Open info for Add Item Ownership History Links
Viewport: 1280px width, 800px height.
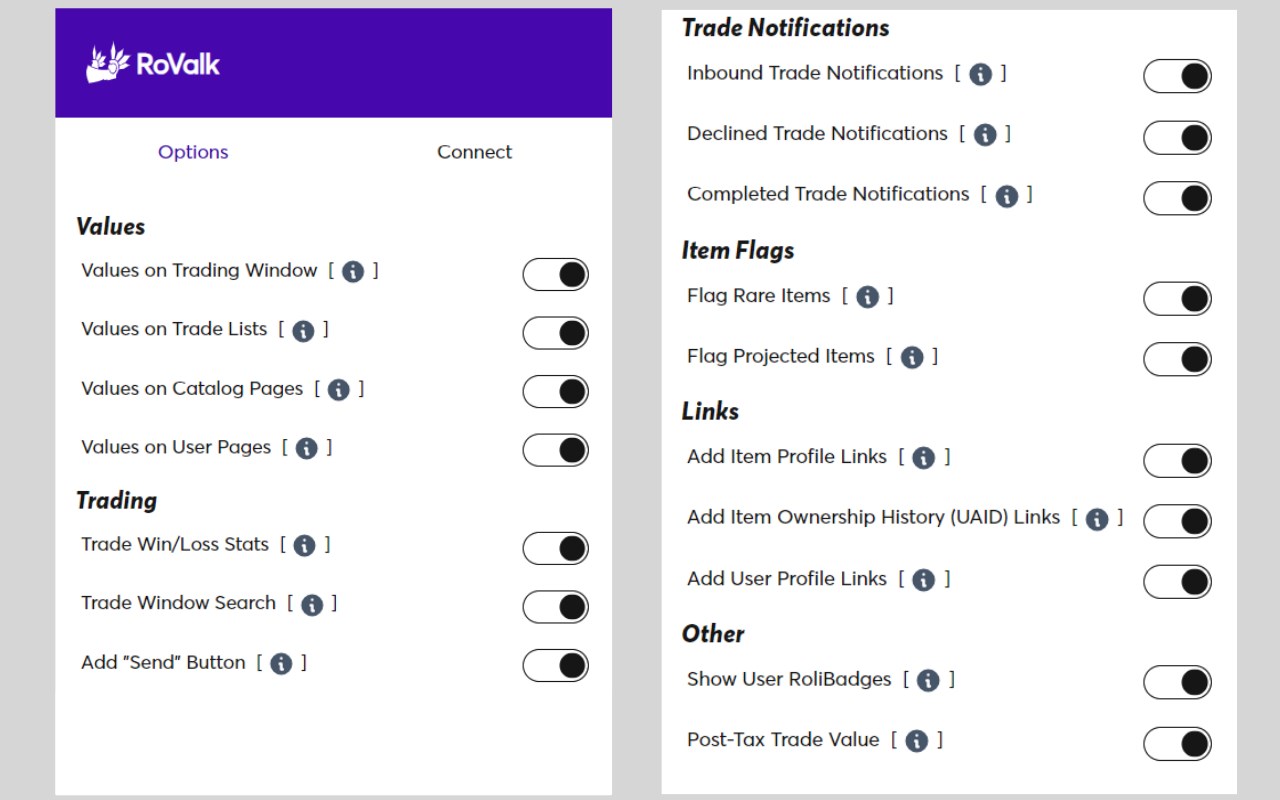[1097, 519]
